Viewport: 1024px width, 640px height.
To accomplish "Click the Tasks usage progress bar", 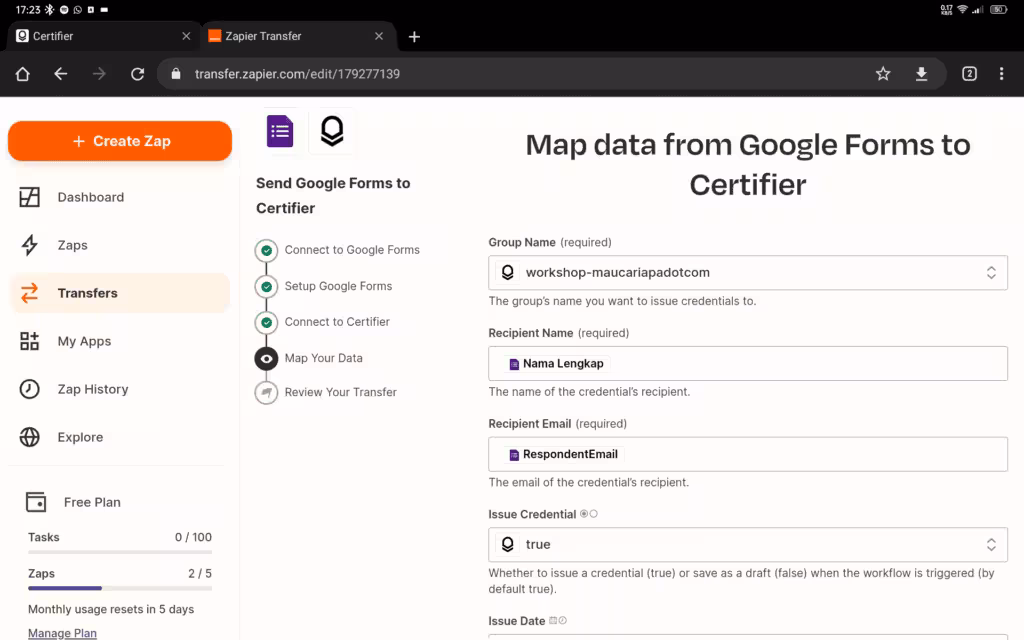I will click(120, 552).
